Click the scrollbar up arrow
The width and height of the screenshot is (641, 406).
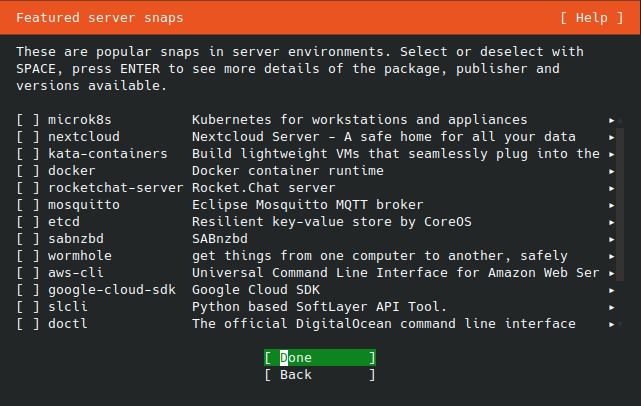pyautogui.click(x=620, y=120)
